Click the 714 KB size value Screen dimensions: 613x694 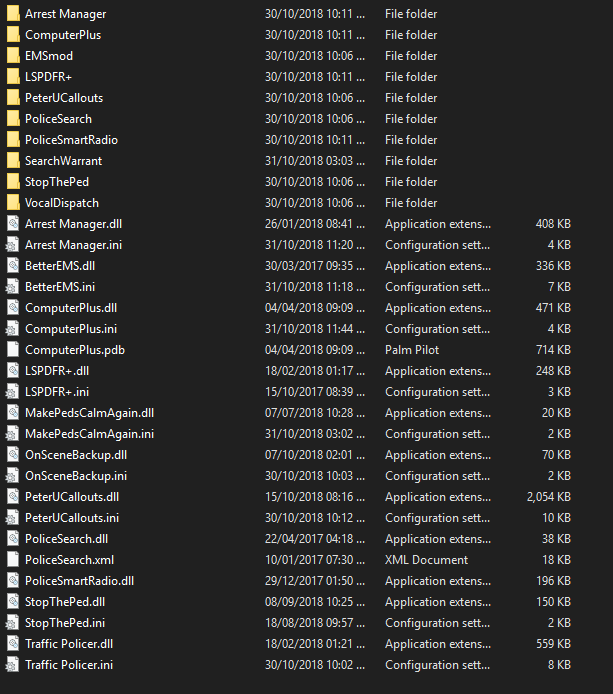(553, 350)
